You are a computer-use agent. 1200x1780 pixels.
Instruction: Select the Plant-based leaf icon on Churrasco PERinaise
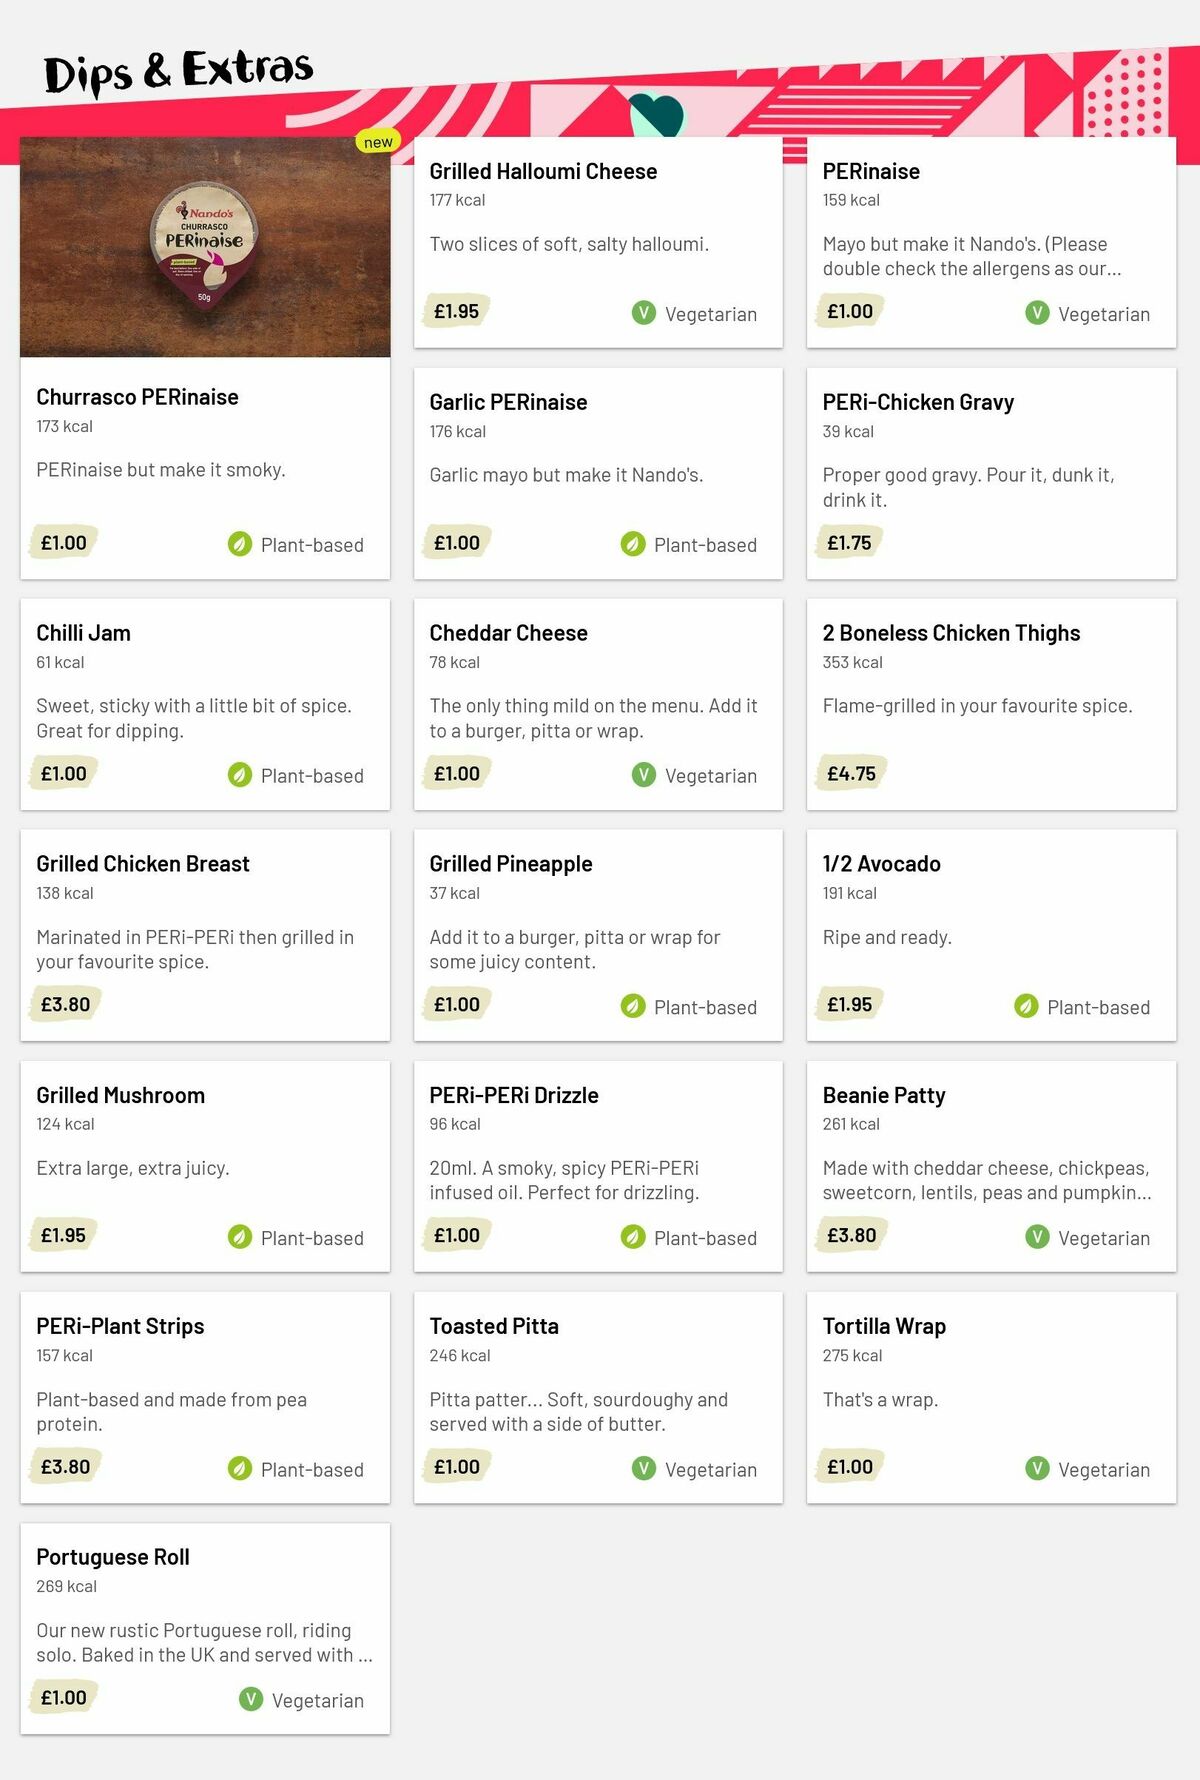[x=239, y=545]
